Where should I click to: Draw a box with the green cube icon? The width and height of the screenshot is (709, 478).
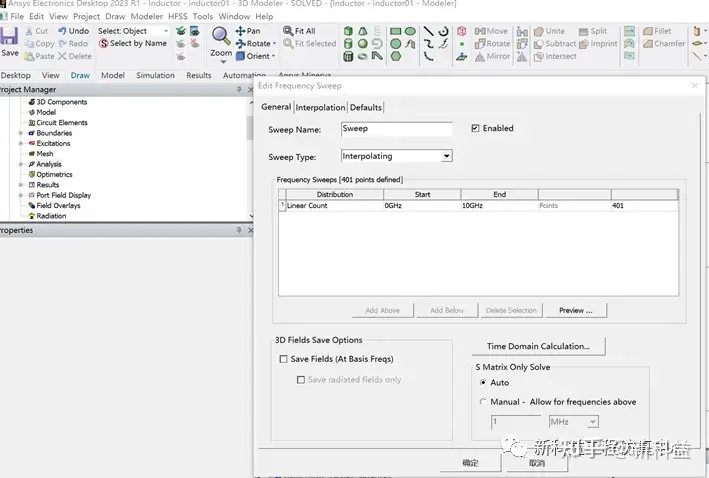[348, 31]
